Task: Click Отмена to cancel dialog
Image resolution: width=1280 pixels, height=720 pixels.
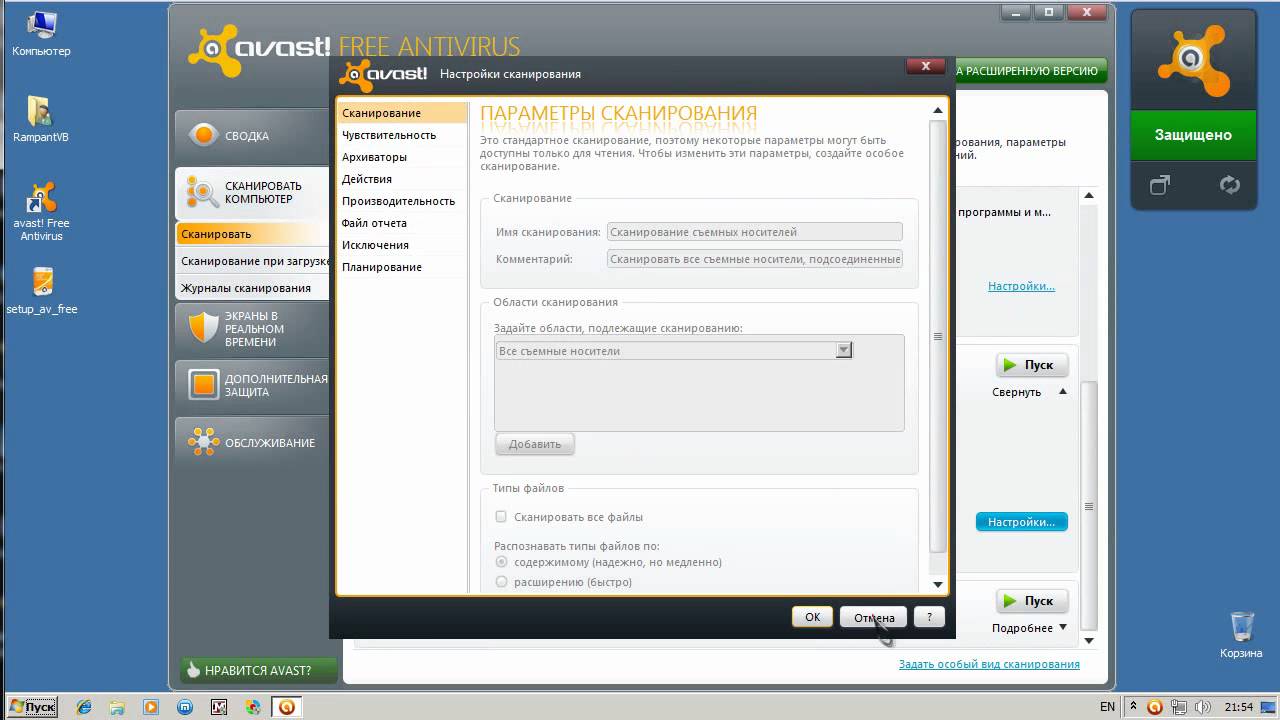Action: pyautogui.click(x=874, y=617)
